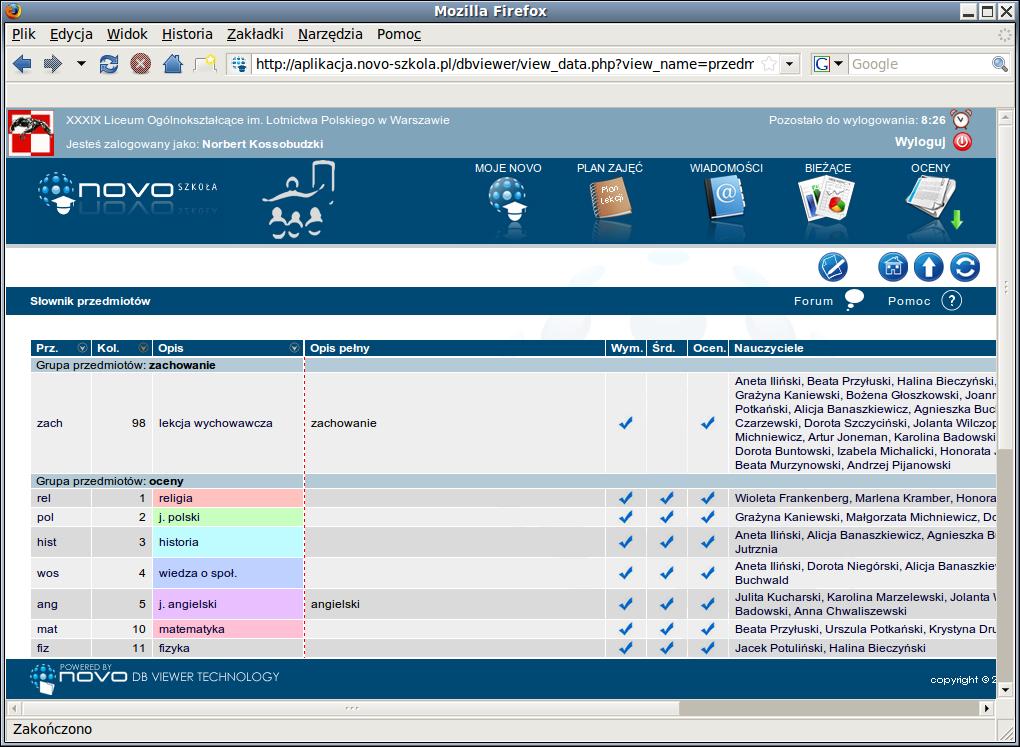
Task: Toggle Wym. checkmark for religia row
Action: click(x=626, y=498)
